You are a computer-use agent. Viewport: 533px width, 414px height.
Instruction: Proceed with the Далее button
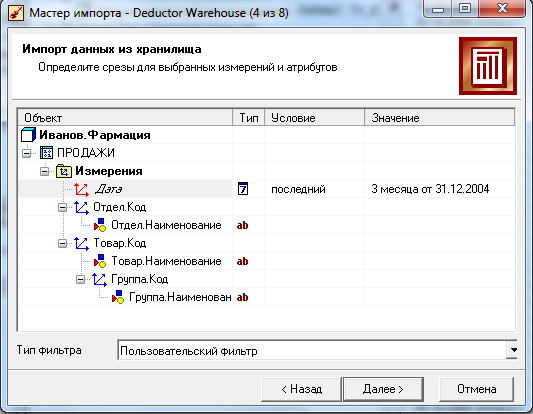coord(383,389)
